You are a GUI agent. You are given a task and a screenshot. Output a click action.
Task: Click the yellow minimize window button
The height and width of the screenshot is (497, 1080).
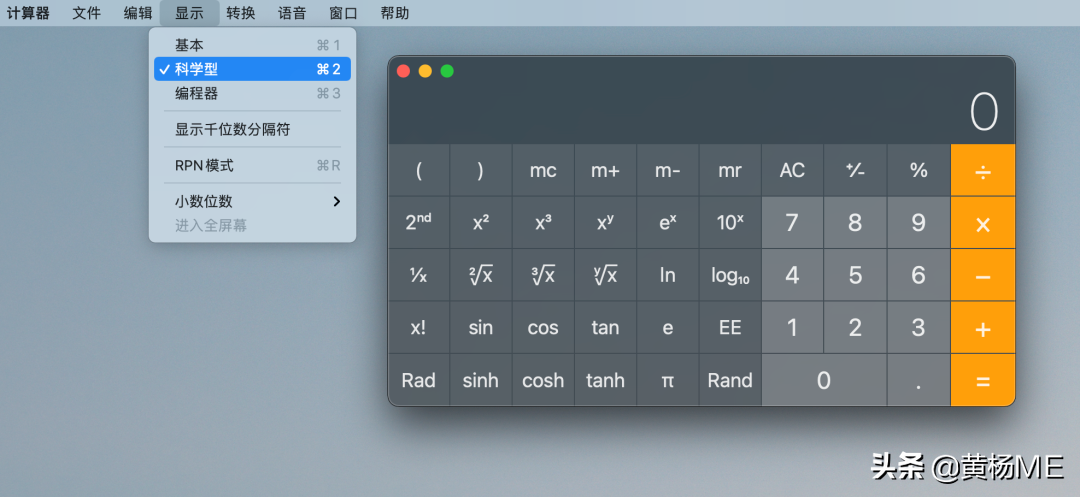tap(425, 71)
